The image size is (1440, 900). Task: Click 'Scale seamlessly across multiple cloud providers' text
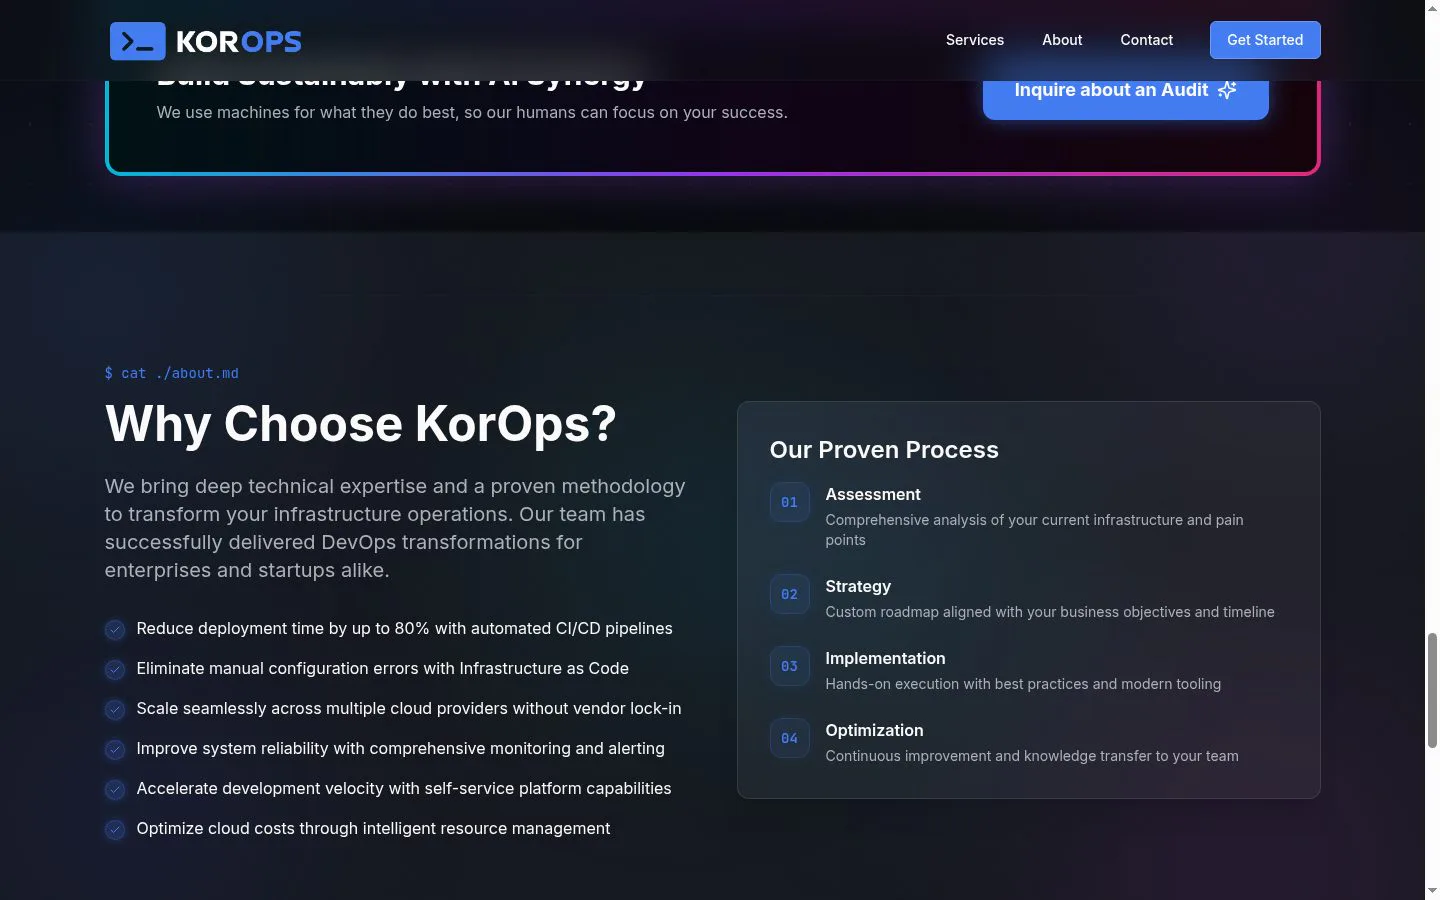pyautogui.click(x=409, y=708)
